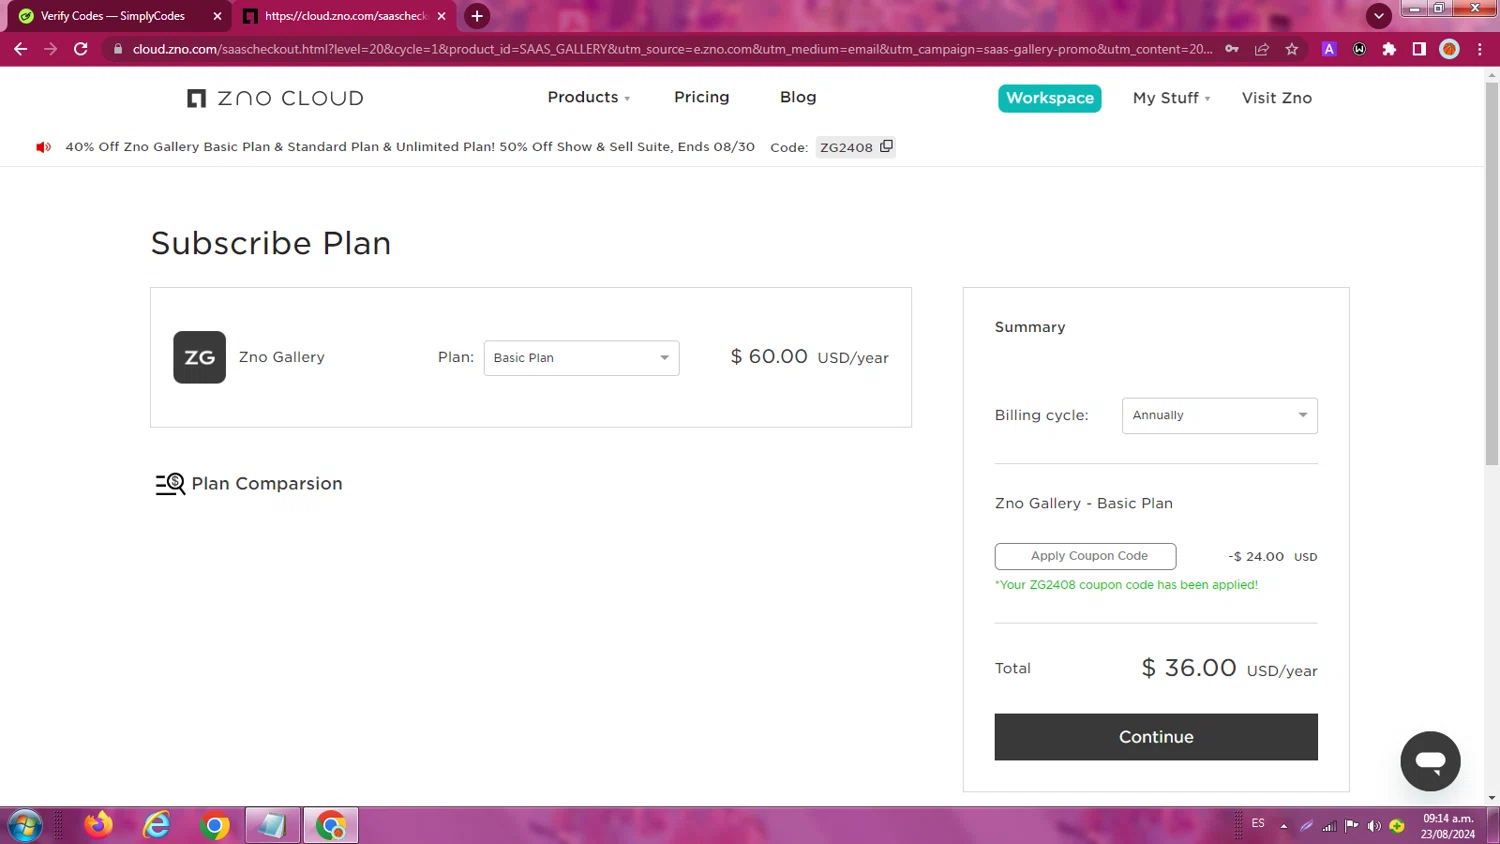Click Apply Coupon Code button
The height and width of the screenshot is (844, 1500).
(1085, 556)
